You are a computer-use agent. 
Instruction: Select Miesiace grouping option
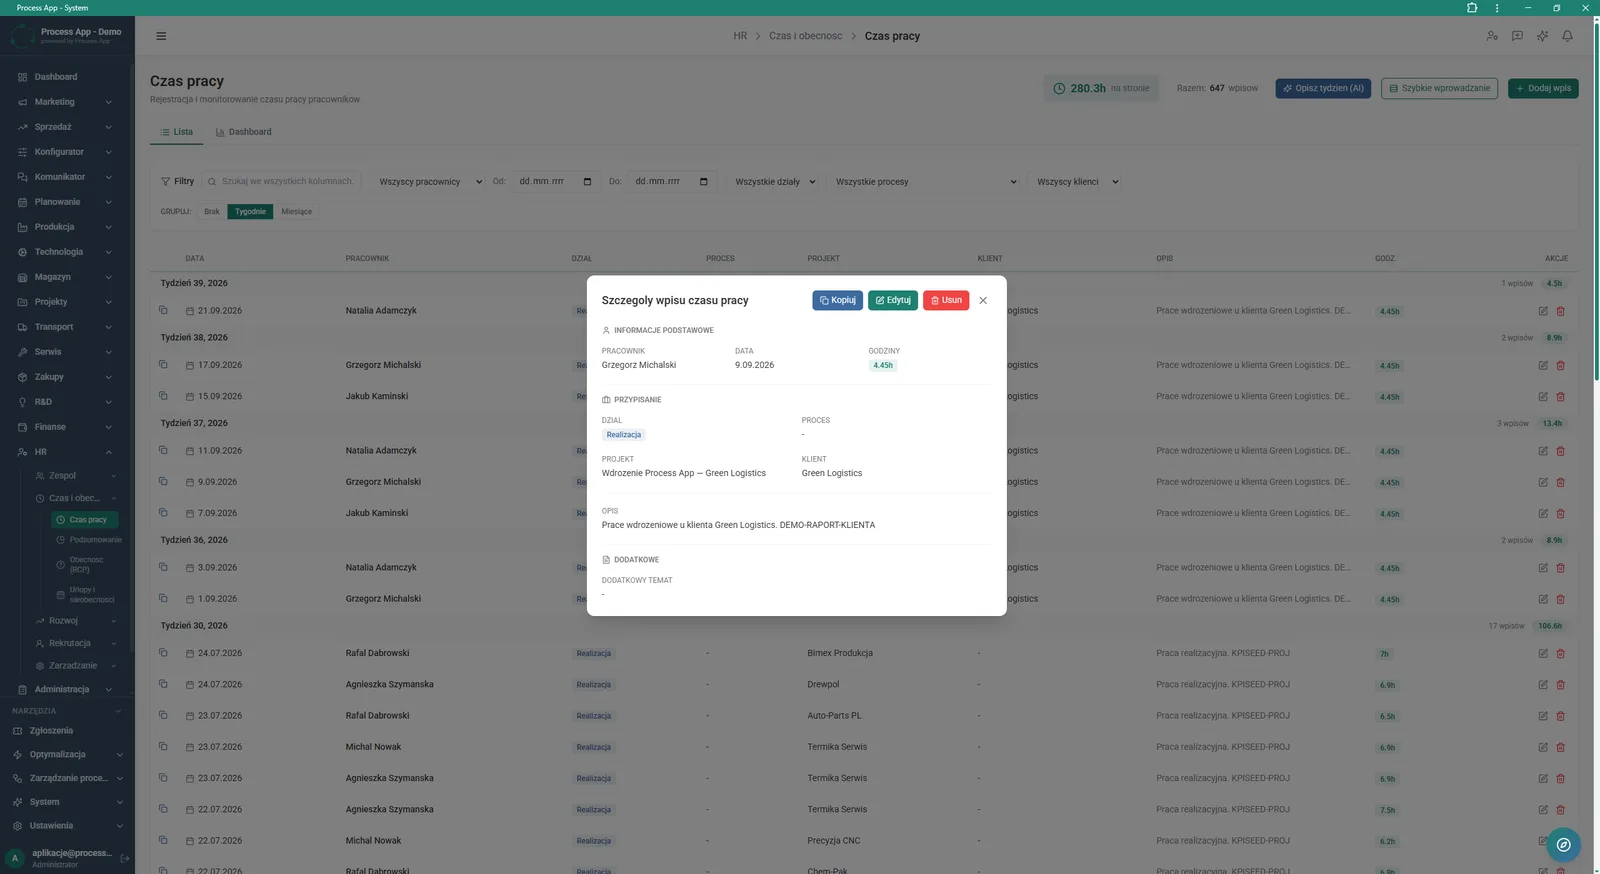(297, 212)
